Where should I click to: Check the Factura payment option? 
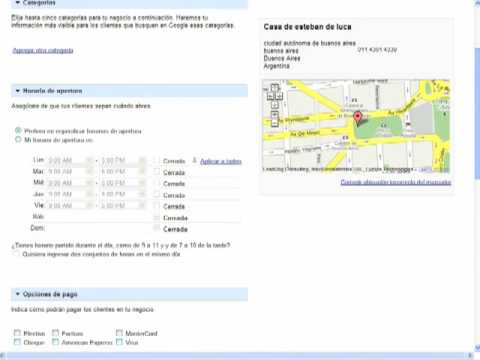click(x=55, y=333)
